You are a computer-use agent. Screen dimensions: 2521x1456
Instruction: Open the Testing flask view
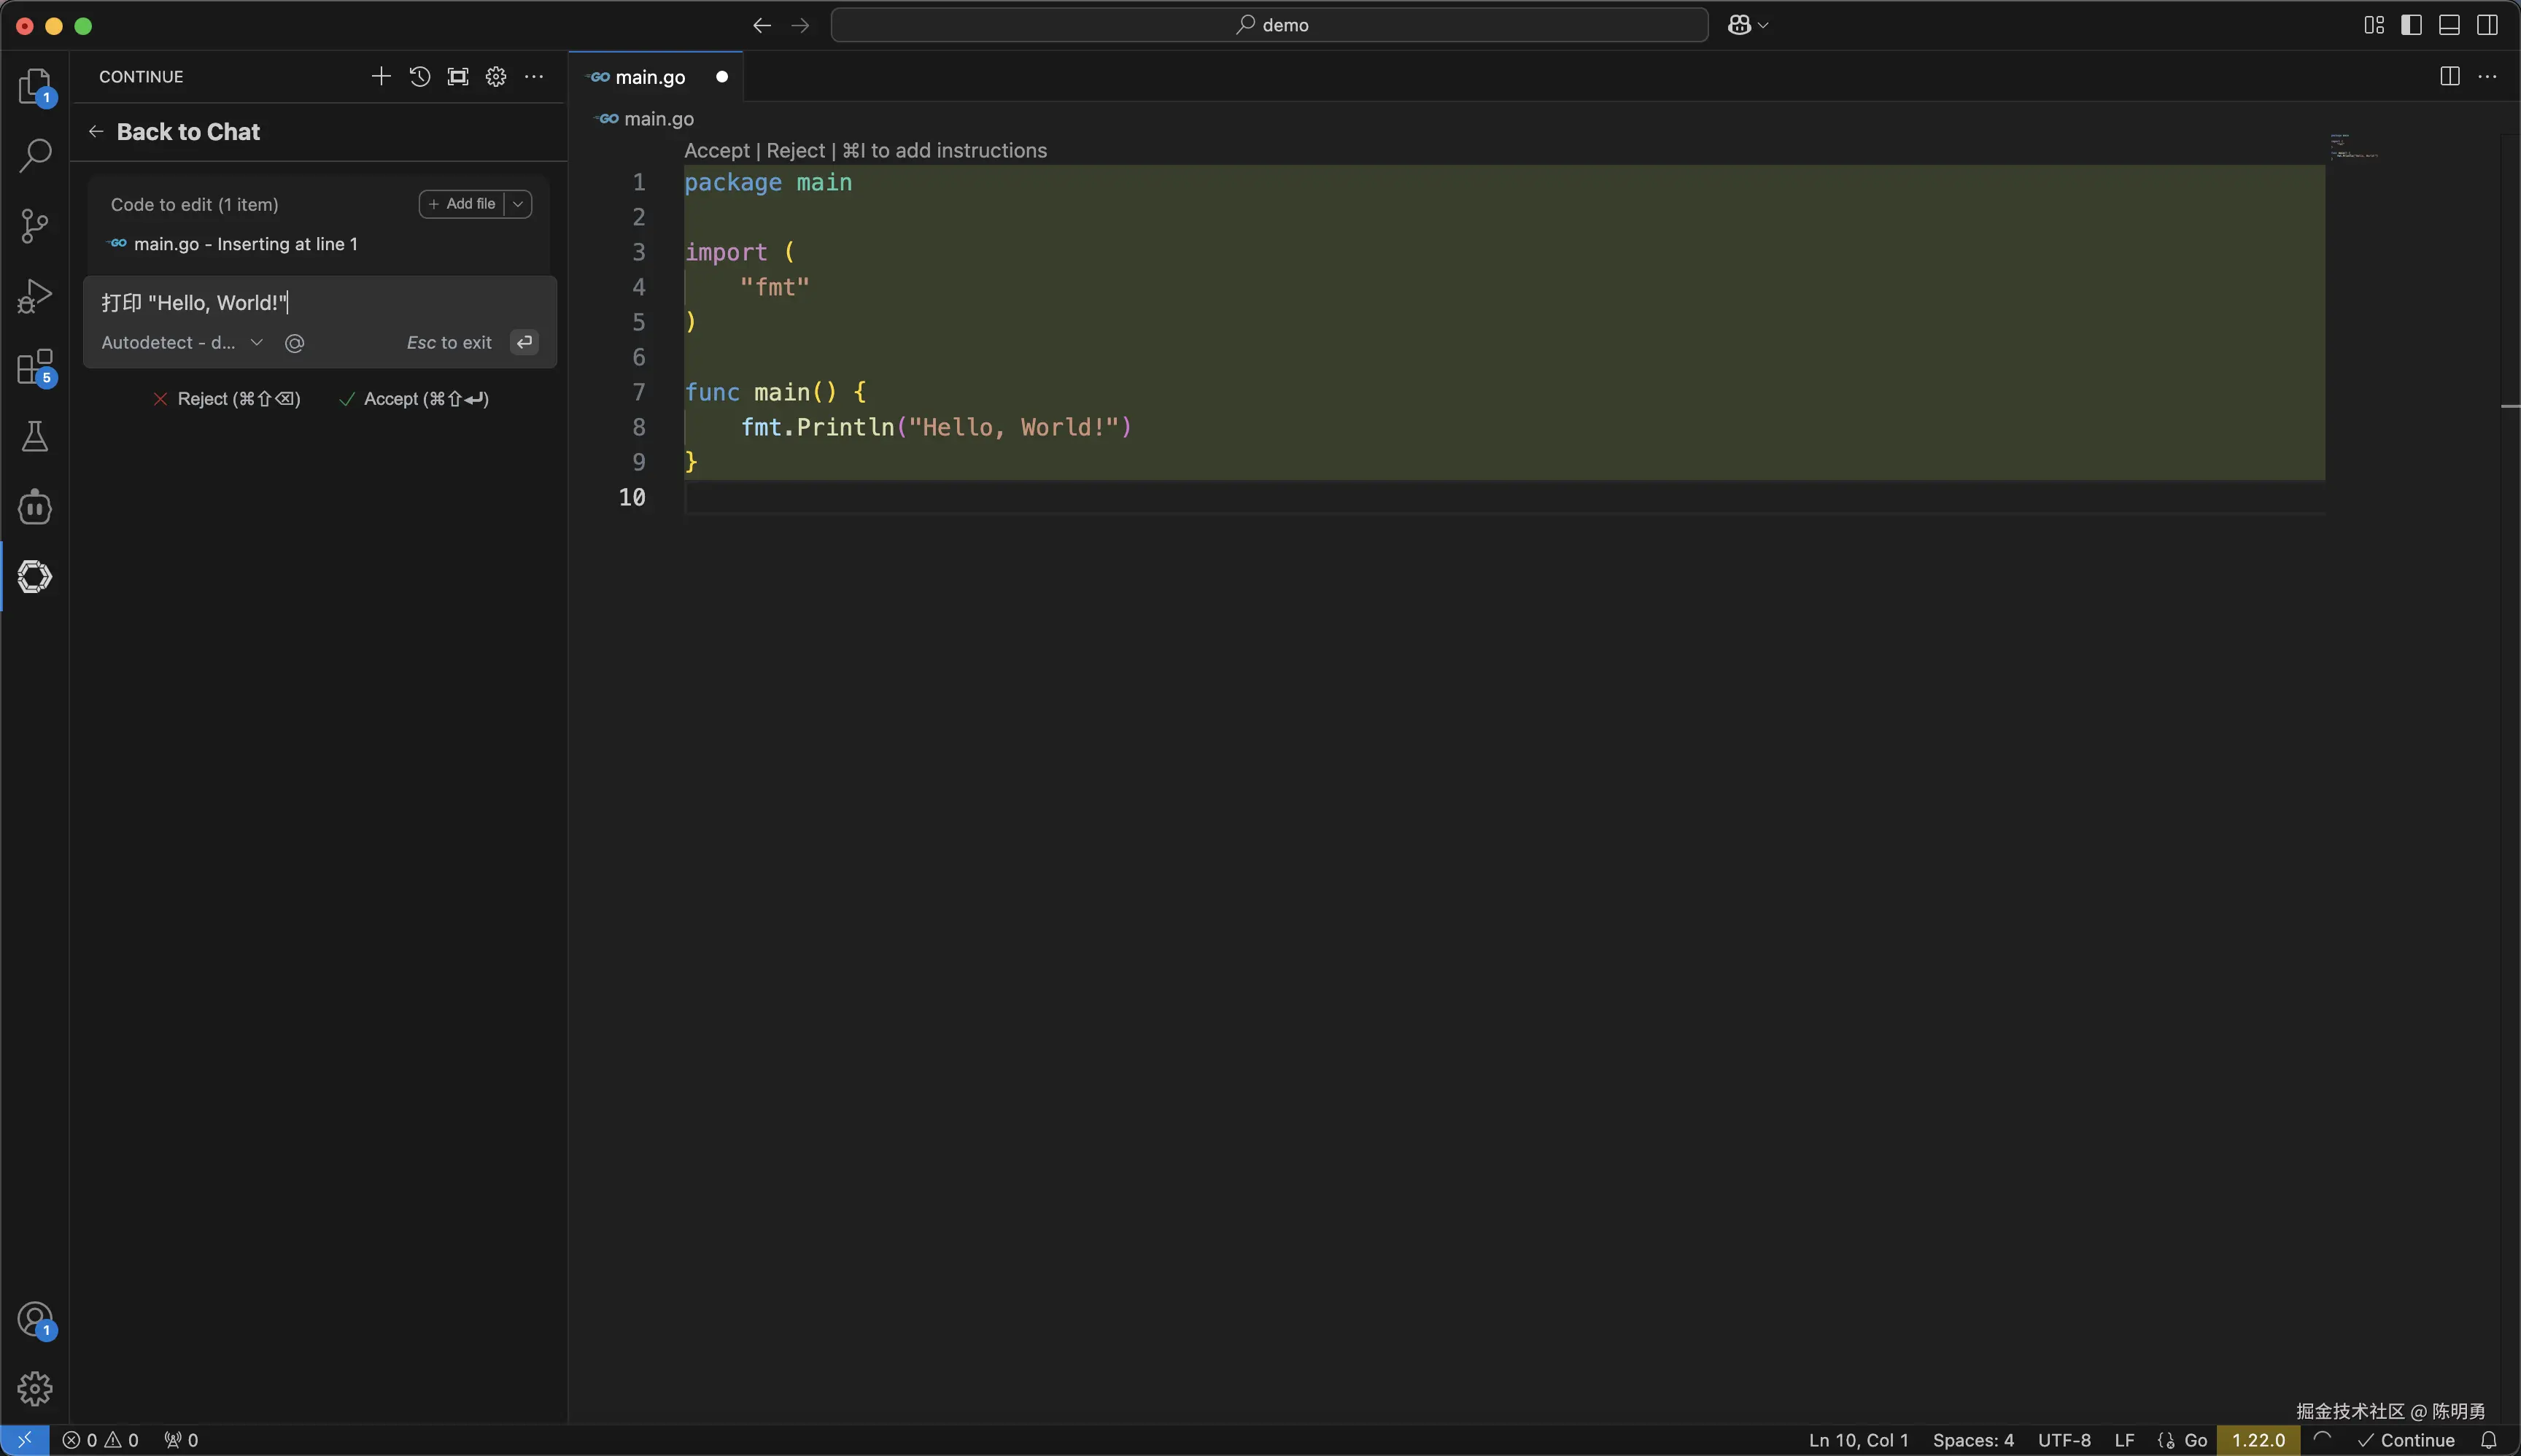click(35, 437)
